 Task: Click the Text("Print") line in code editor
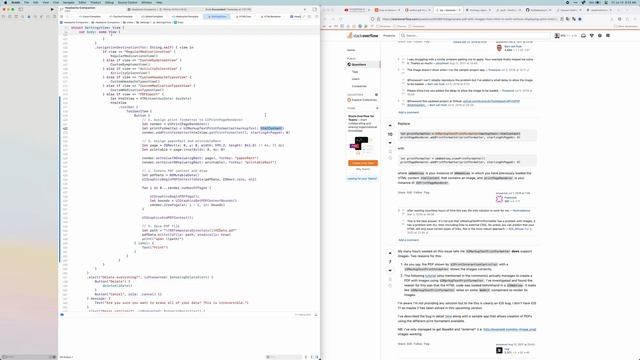click(x=155, y=247)
